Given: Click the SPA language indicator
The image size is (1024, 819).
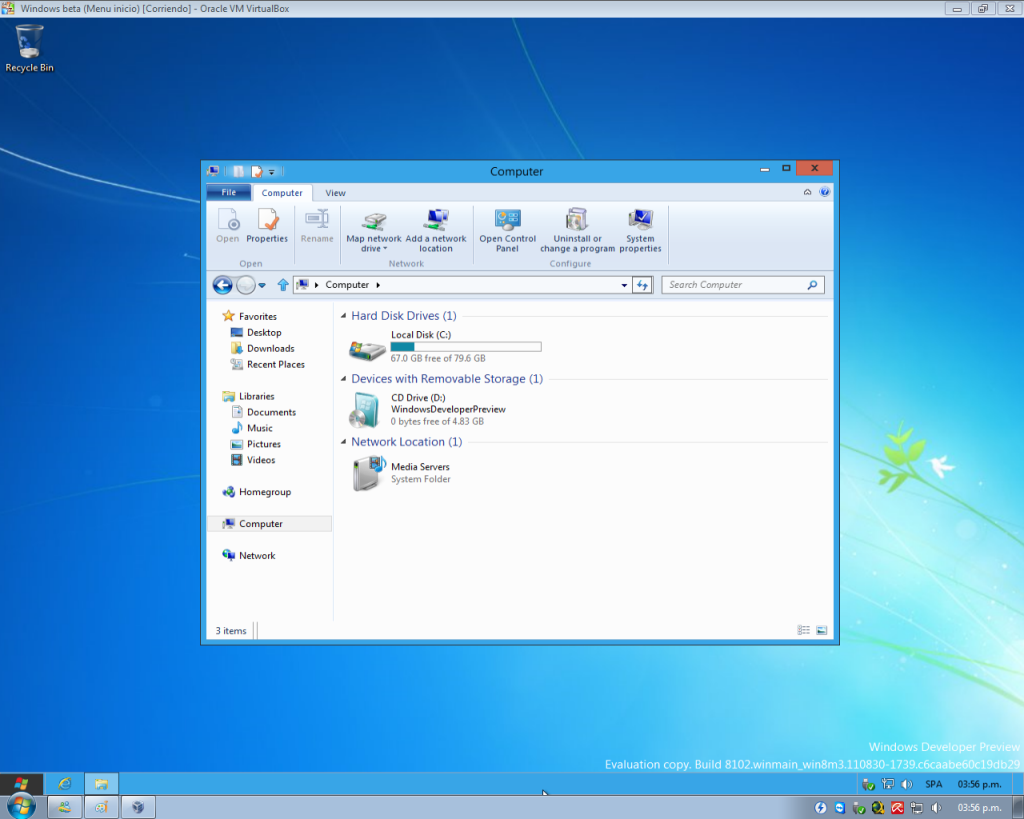Looking at the screenshot, I should pos(934,784).
